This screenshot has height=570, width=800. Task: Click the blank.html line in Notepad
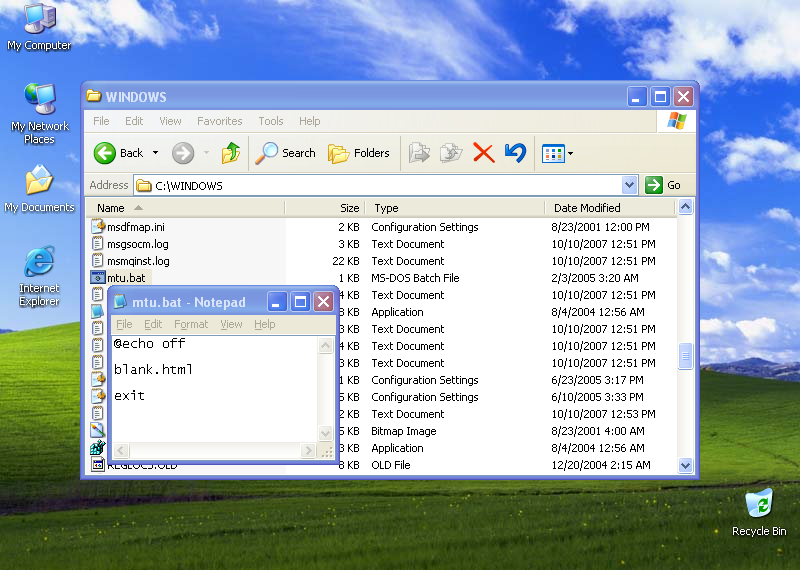coord(153,369)
